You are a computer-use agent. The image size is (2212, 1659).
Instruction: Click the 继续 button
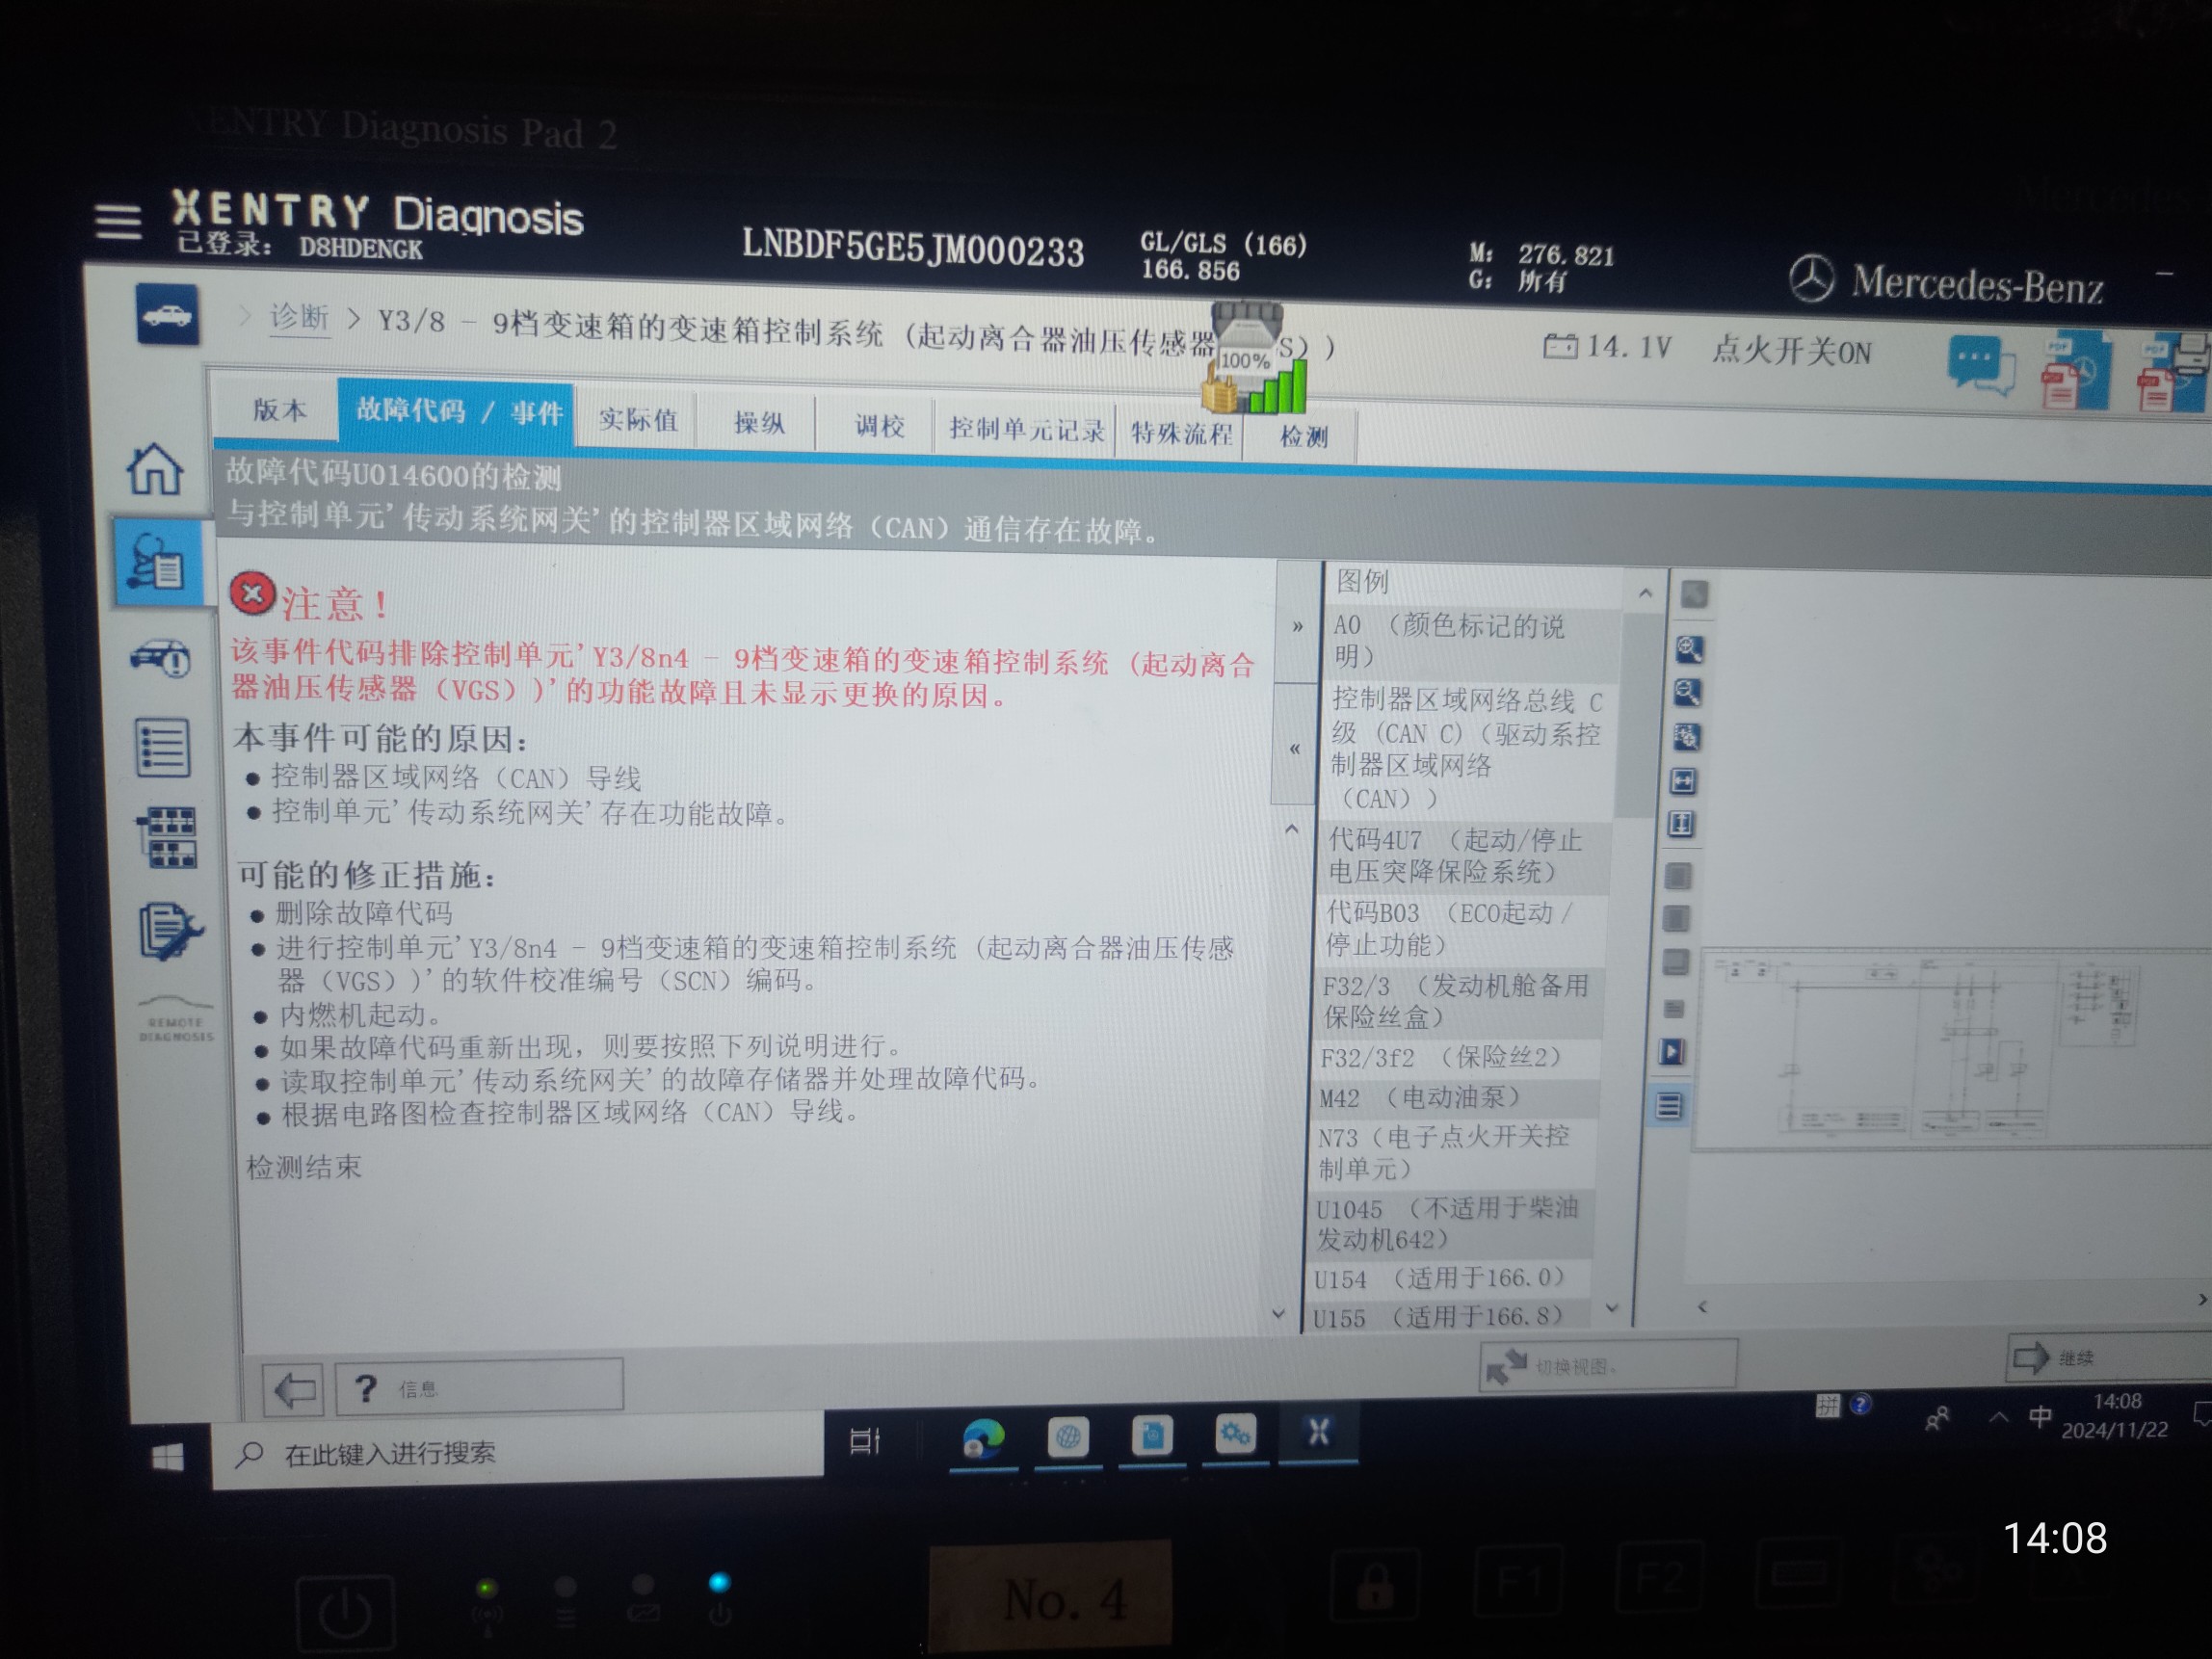pos(2108,1357)
